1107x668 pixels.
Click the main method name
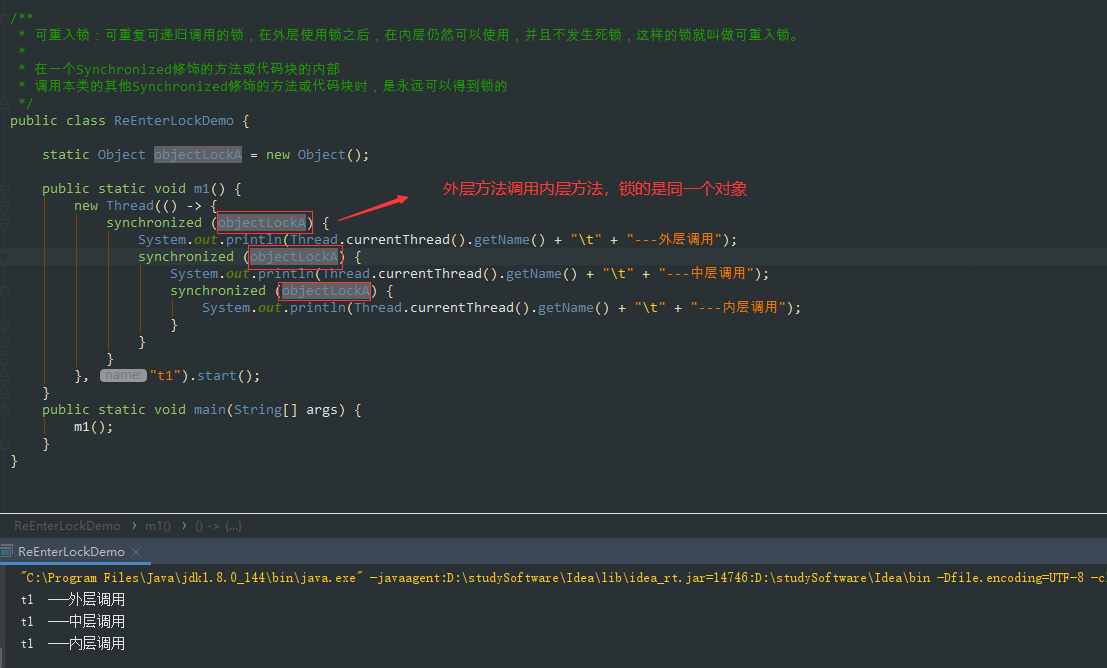click(210, 410)
